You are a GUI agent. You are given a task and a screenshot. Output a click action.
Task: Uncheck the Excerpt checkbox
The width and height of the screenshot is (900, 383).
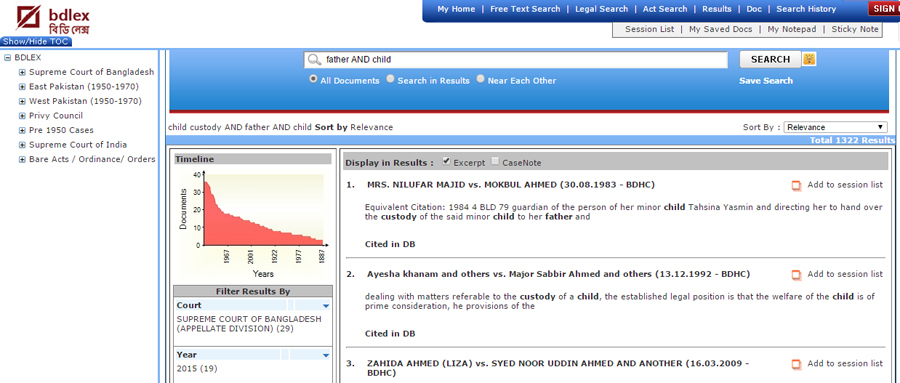447,162
